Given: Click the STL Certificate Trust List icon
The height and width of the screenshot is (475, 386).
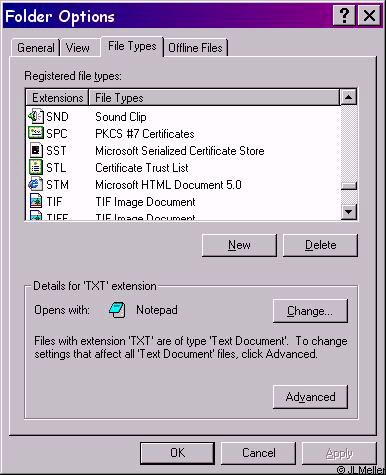Looking at the screenshot, I should click(x=36, y=167).
